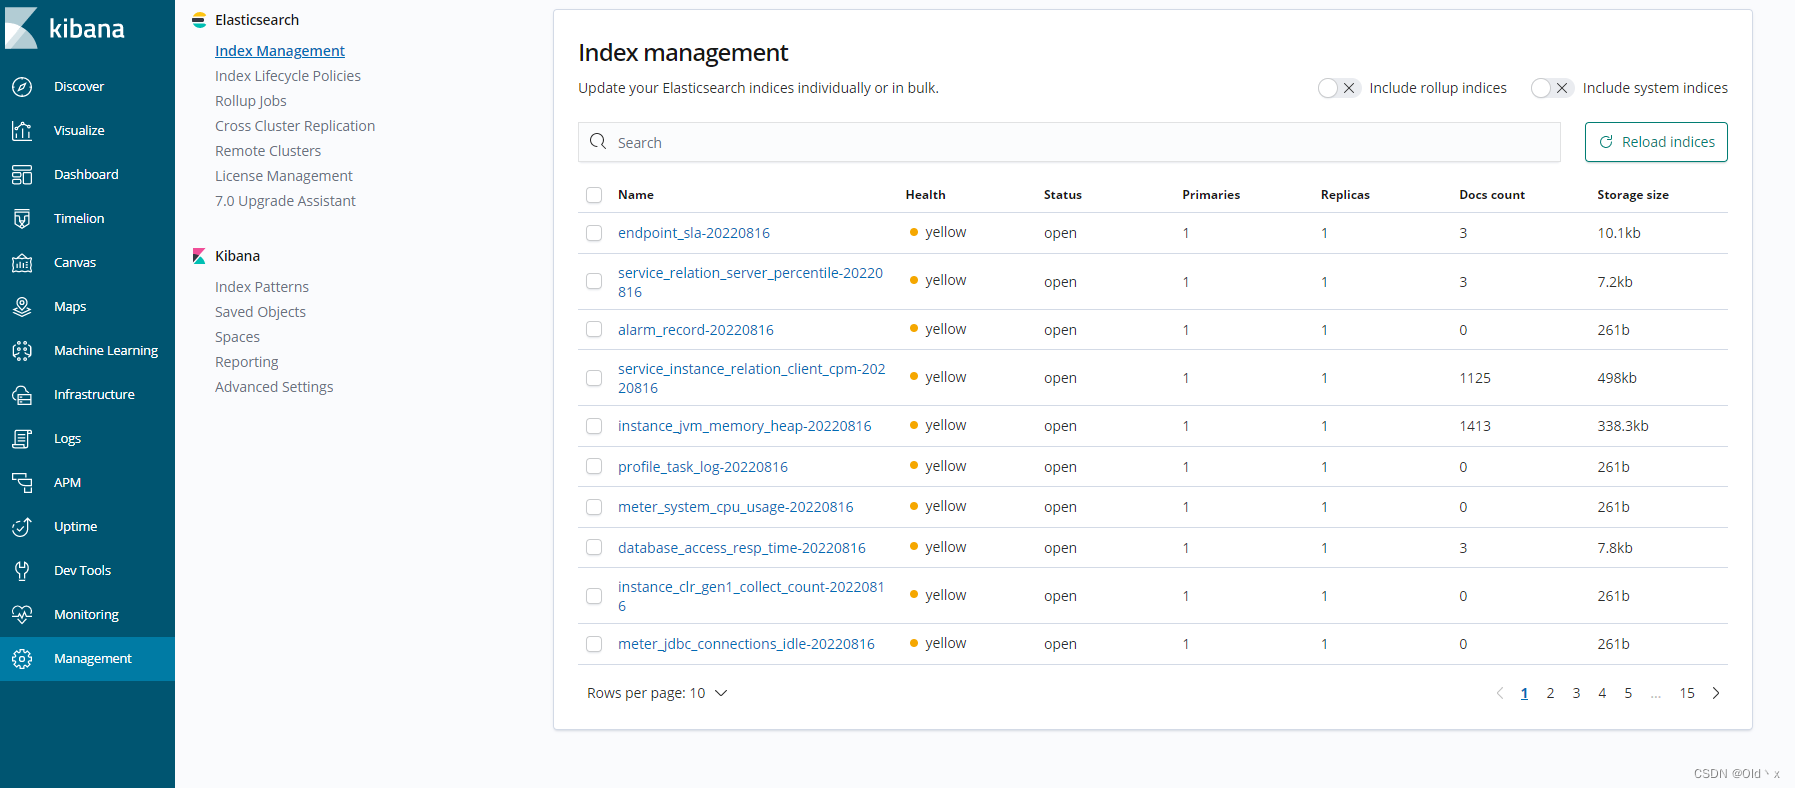Open APM icon in sidebar
Image resolution: width=1795 pixels, height=788 pixels.
(x=22, y=483)
